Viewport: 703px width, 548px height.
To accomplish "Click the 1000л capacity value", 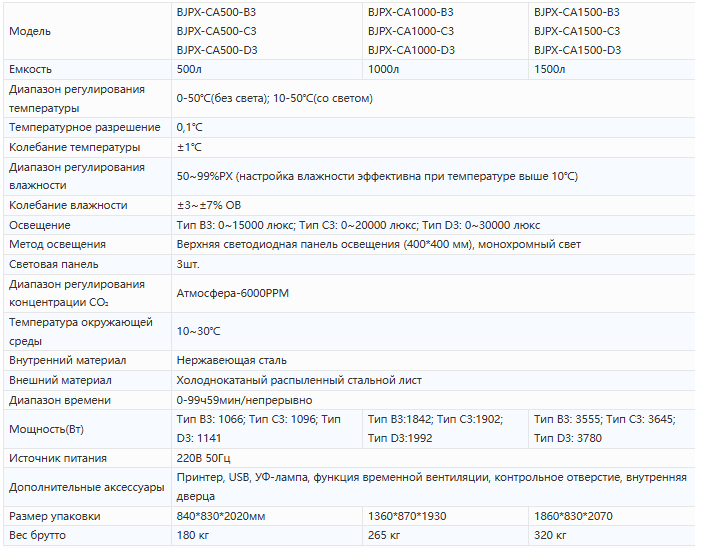I will click(383, 70).
